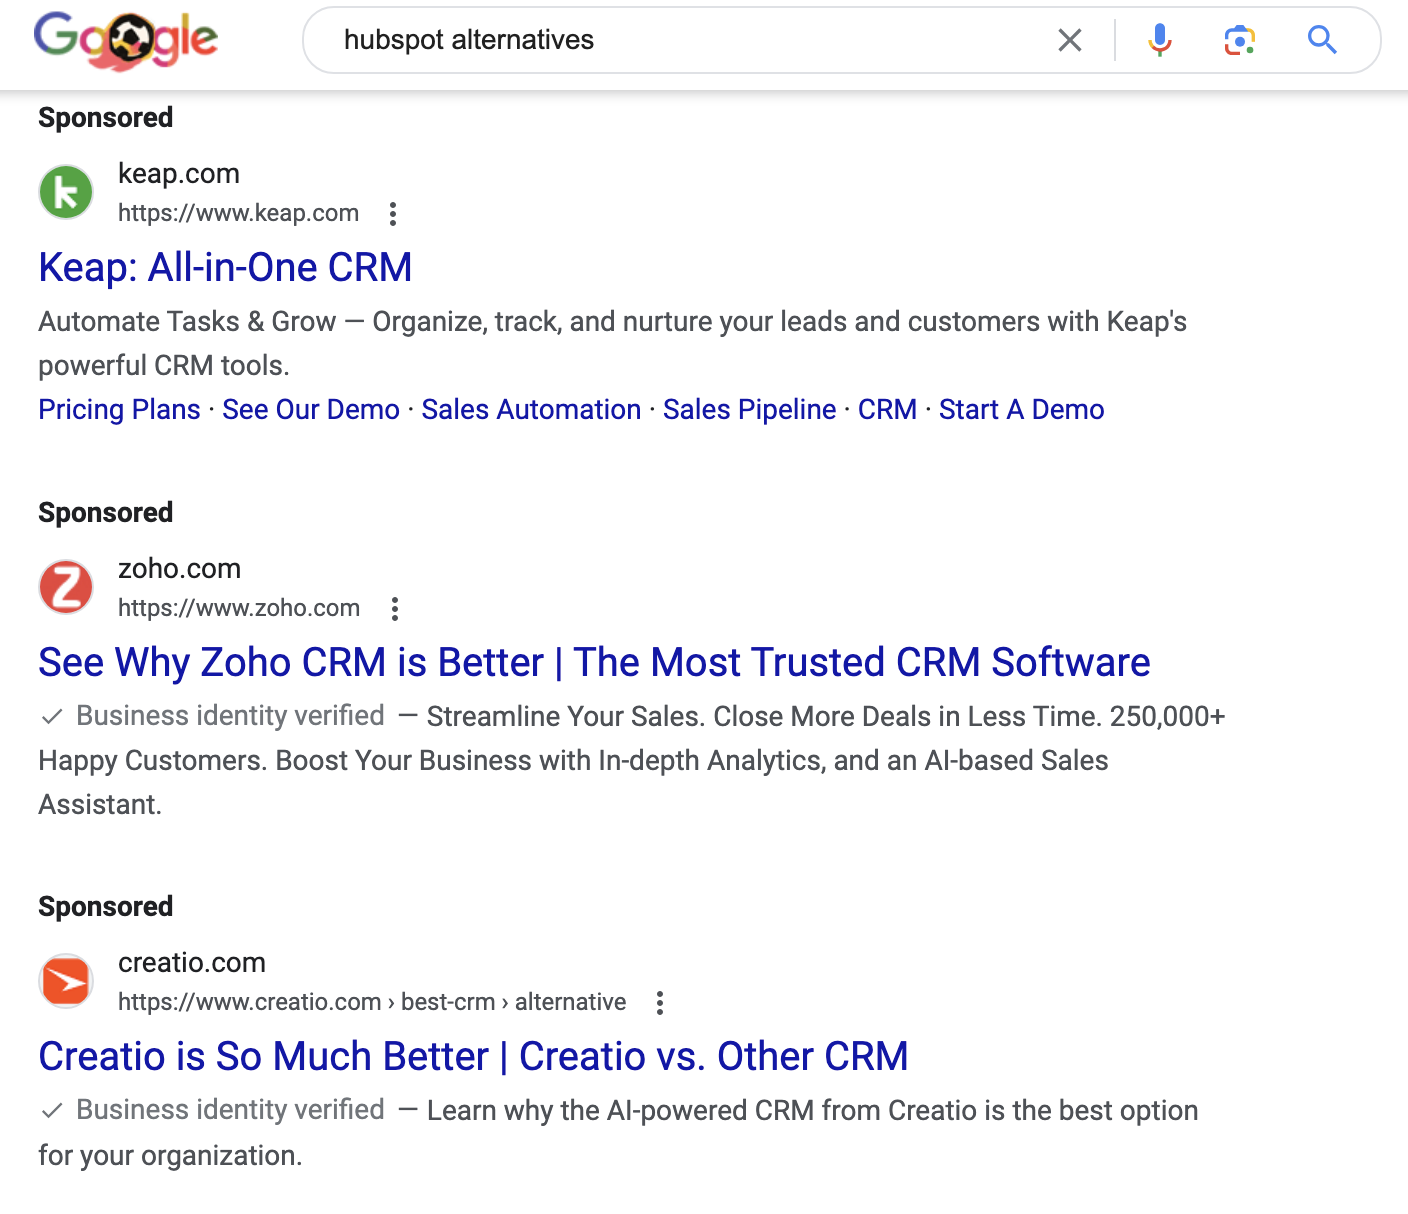Click the Creatio favicon icon
The width and height of the screenshot is (1408, 1214).
pyautogui.click(x=66, y=981)
